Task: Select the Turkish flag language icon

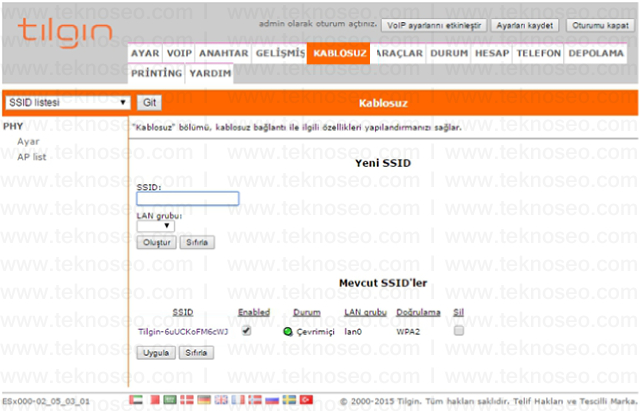Action: pyautogui.click(x=306, y=400)
